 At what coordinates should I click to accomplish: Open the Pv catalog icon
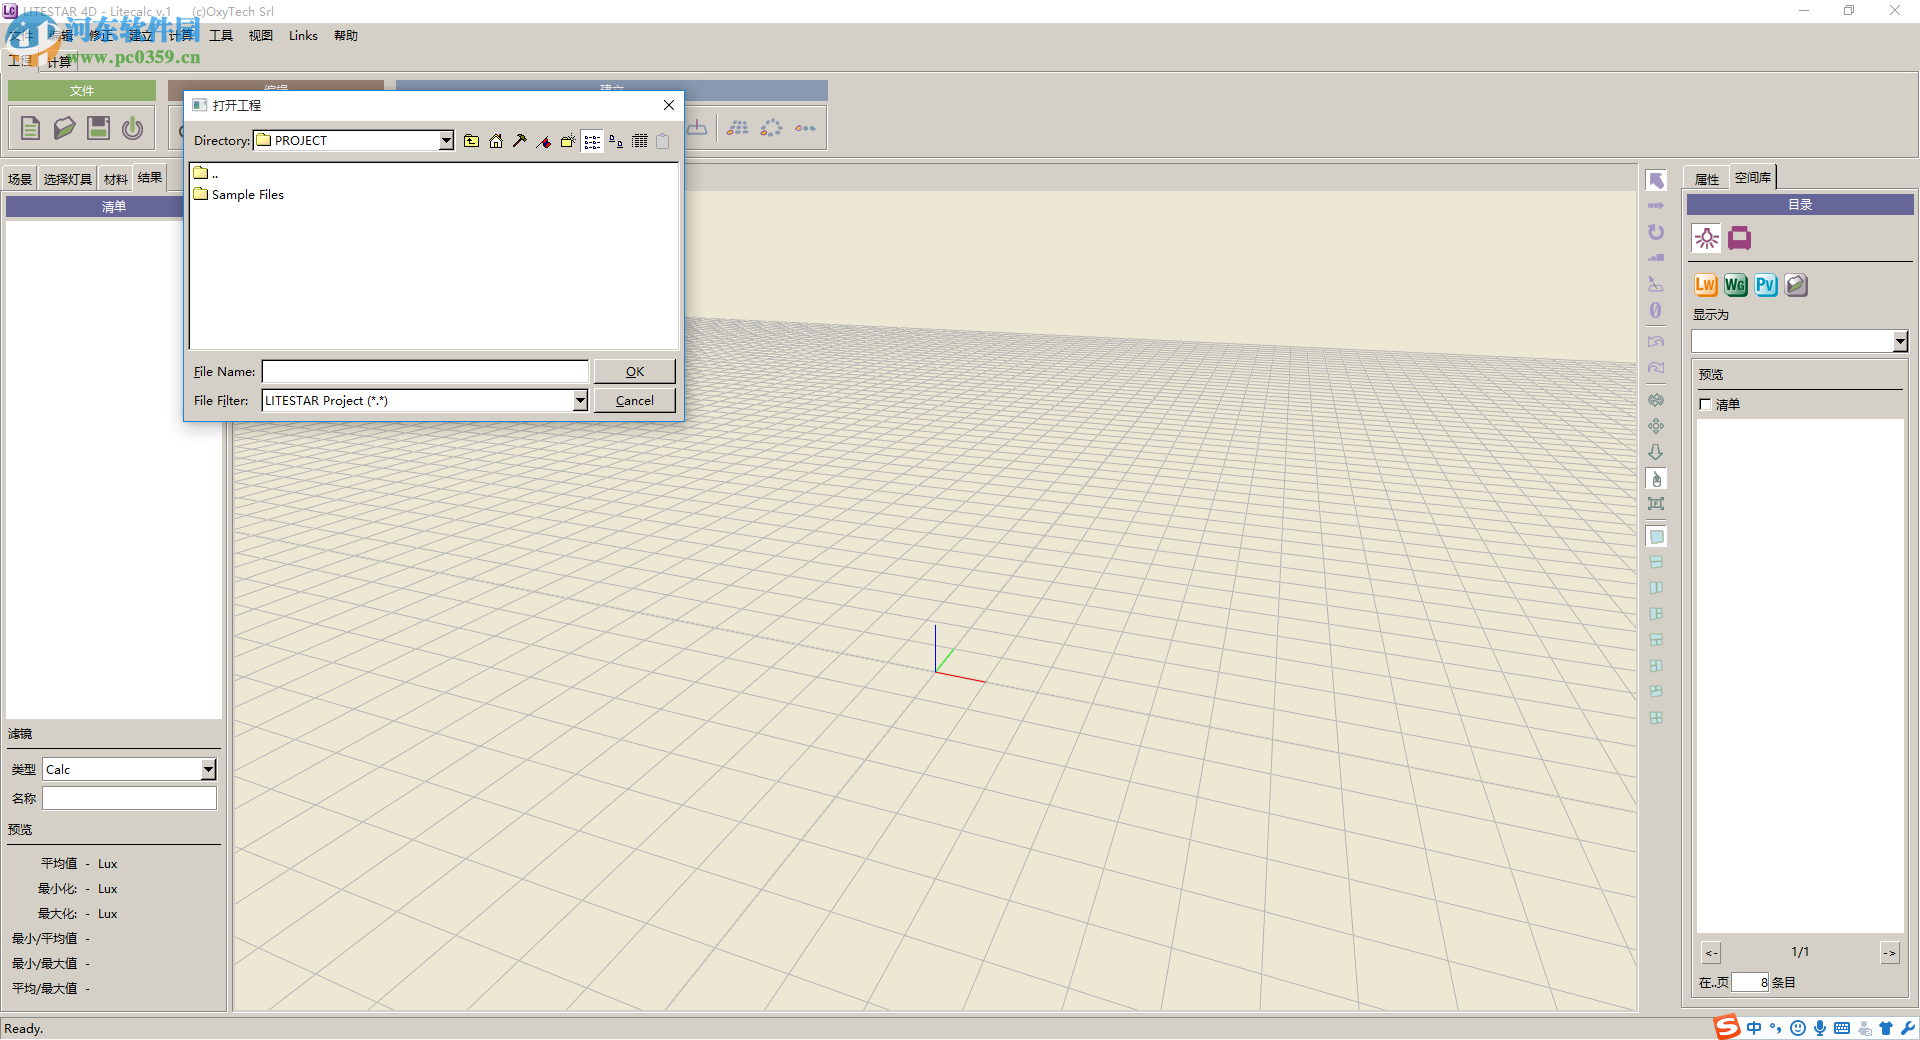tap(1766, 285)
